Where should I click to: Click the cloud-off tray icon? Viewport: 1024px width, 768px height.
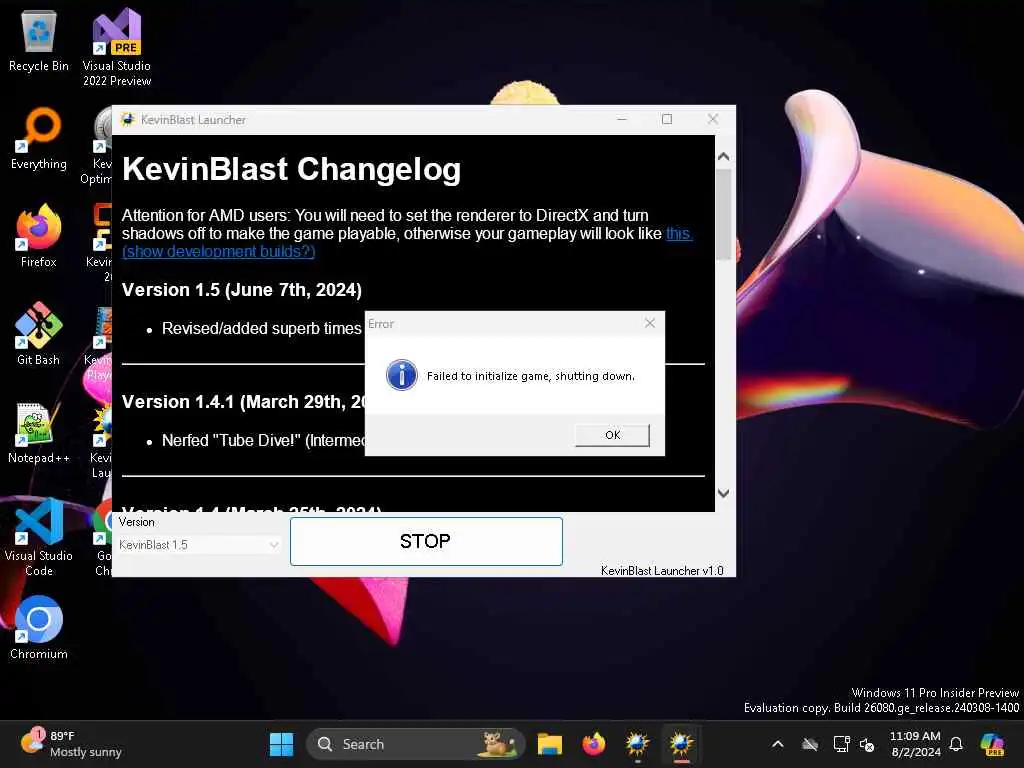[x=810, y=744]
